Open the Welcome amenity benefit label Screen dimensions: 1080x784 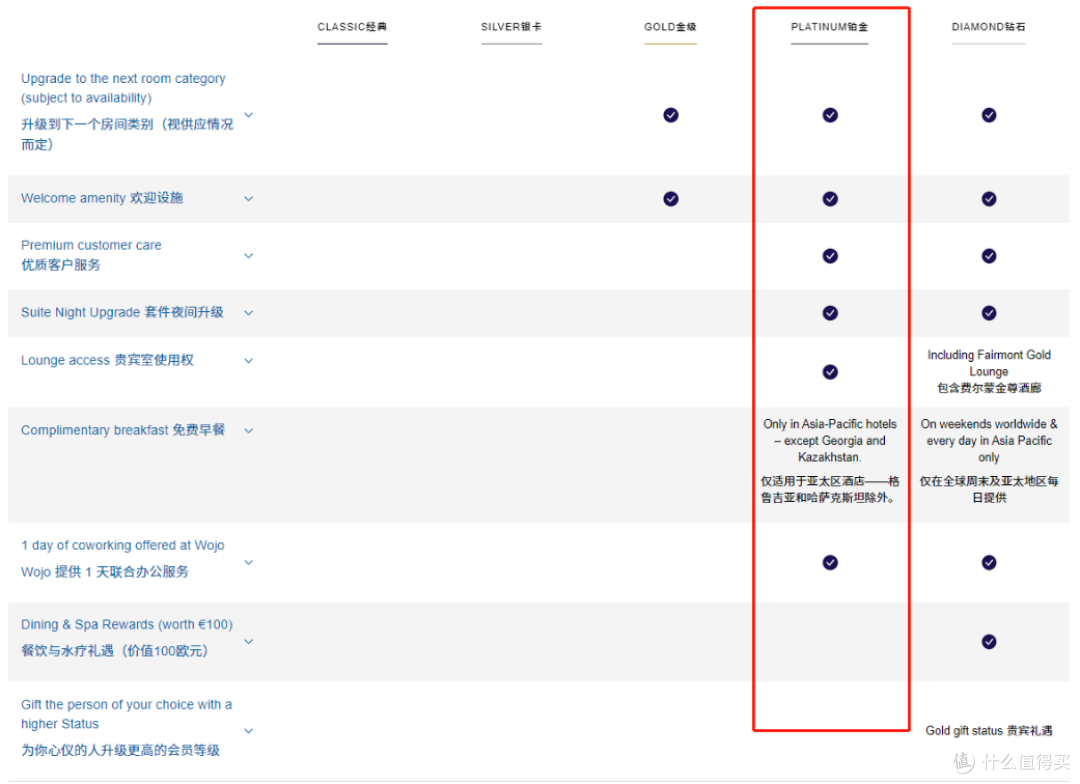102,198
